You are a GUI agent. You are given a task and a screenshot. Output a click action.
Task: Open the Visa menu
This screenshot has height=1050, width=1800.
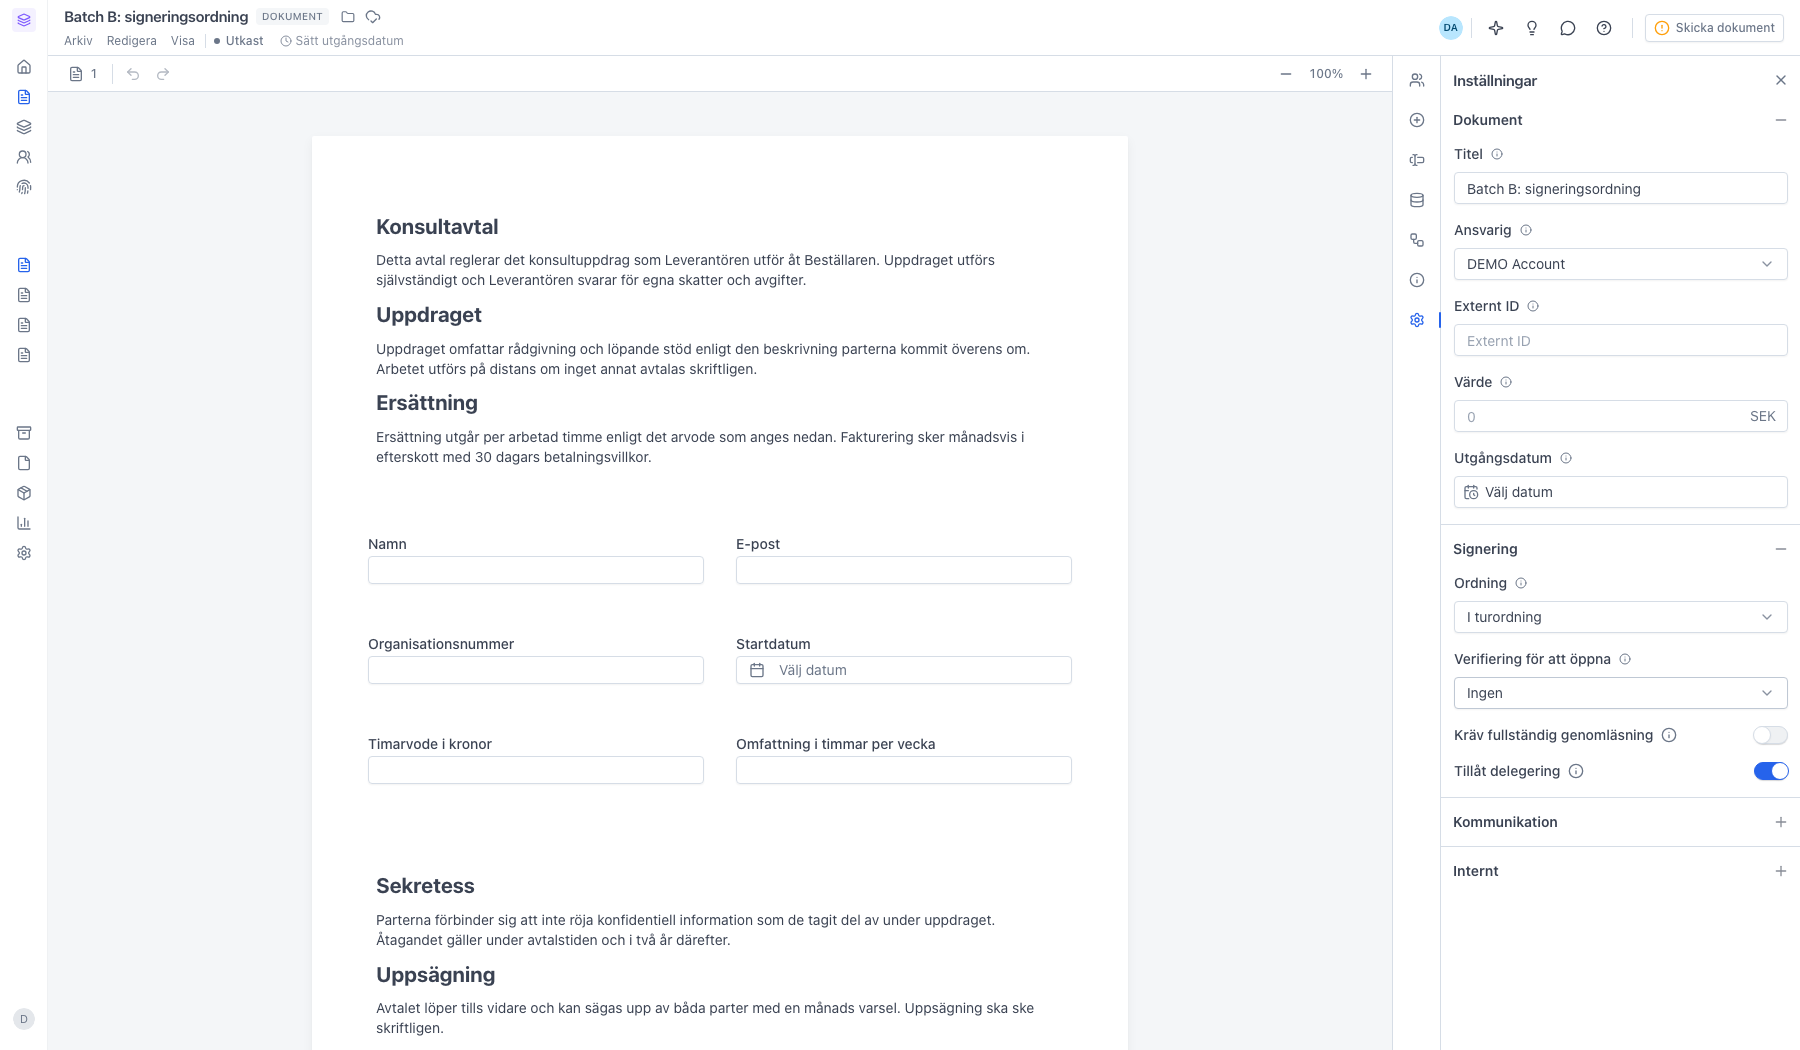click(x=183, y=41)
